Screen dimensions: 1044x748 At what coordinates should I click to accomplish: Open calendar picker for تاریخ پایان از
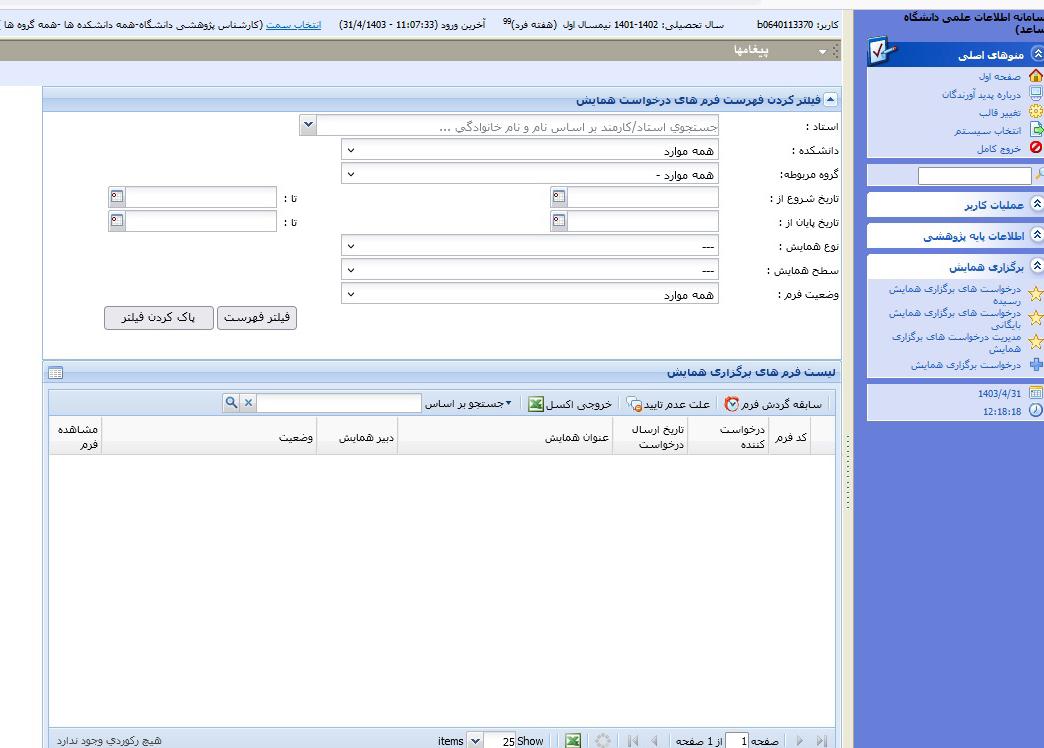coord(559,221)
